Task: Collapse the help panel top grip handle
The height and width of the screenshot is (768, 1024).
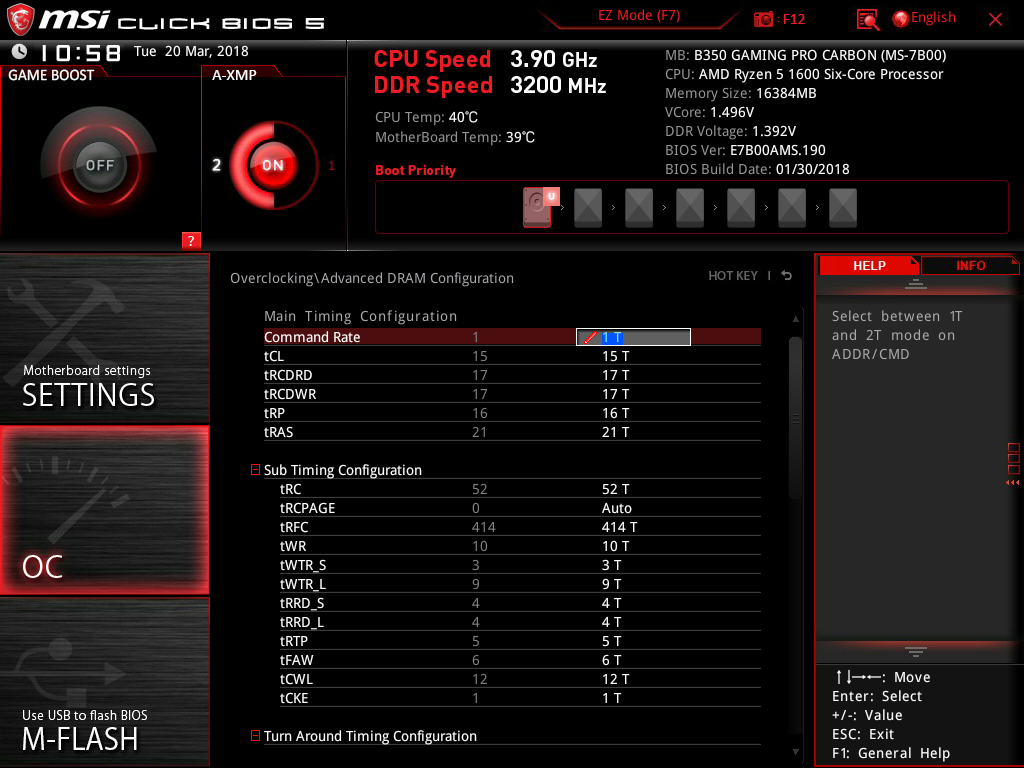Action: [x=916, y=283]
